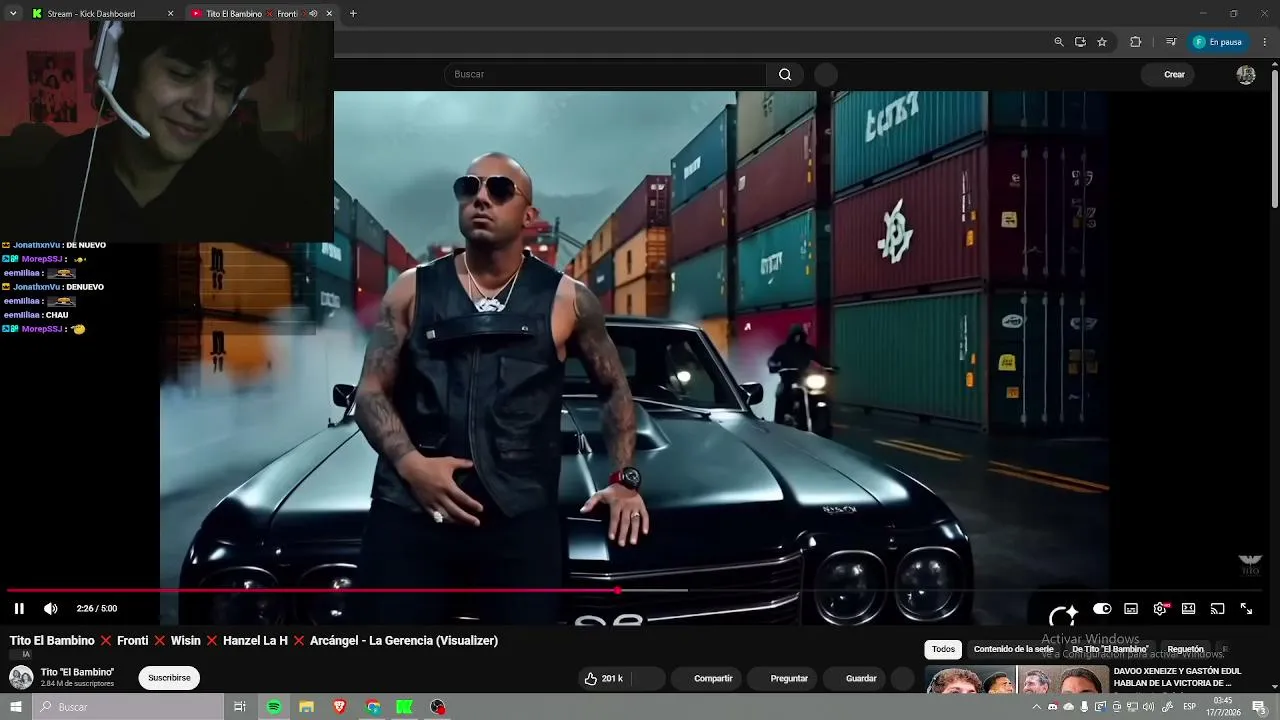Mute the video with the speaker icon
The image size is (1280, 720).
pyautogui.click(x=51, y=608)
